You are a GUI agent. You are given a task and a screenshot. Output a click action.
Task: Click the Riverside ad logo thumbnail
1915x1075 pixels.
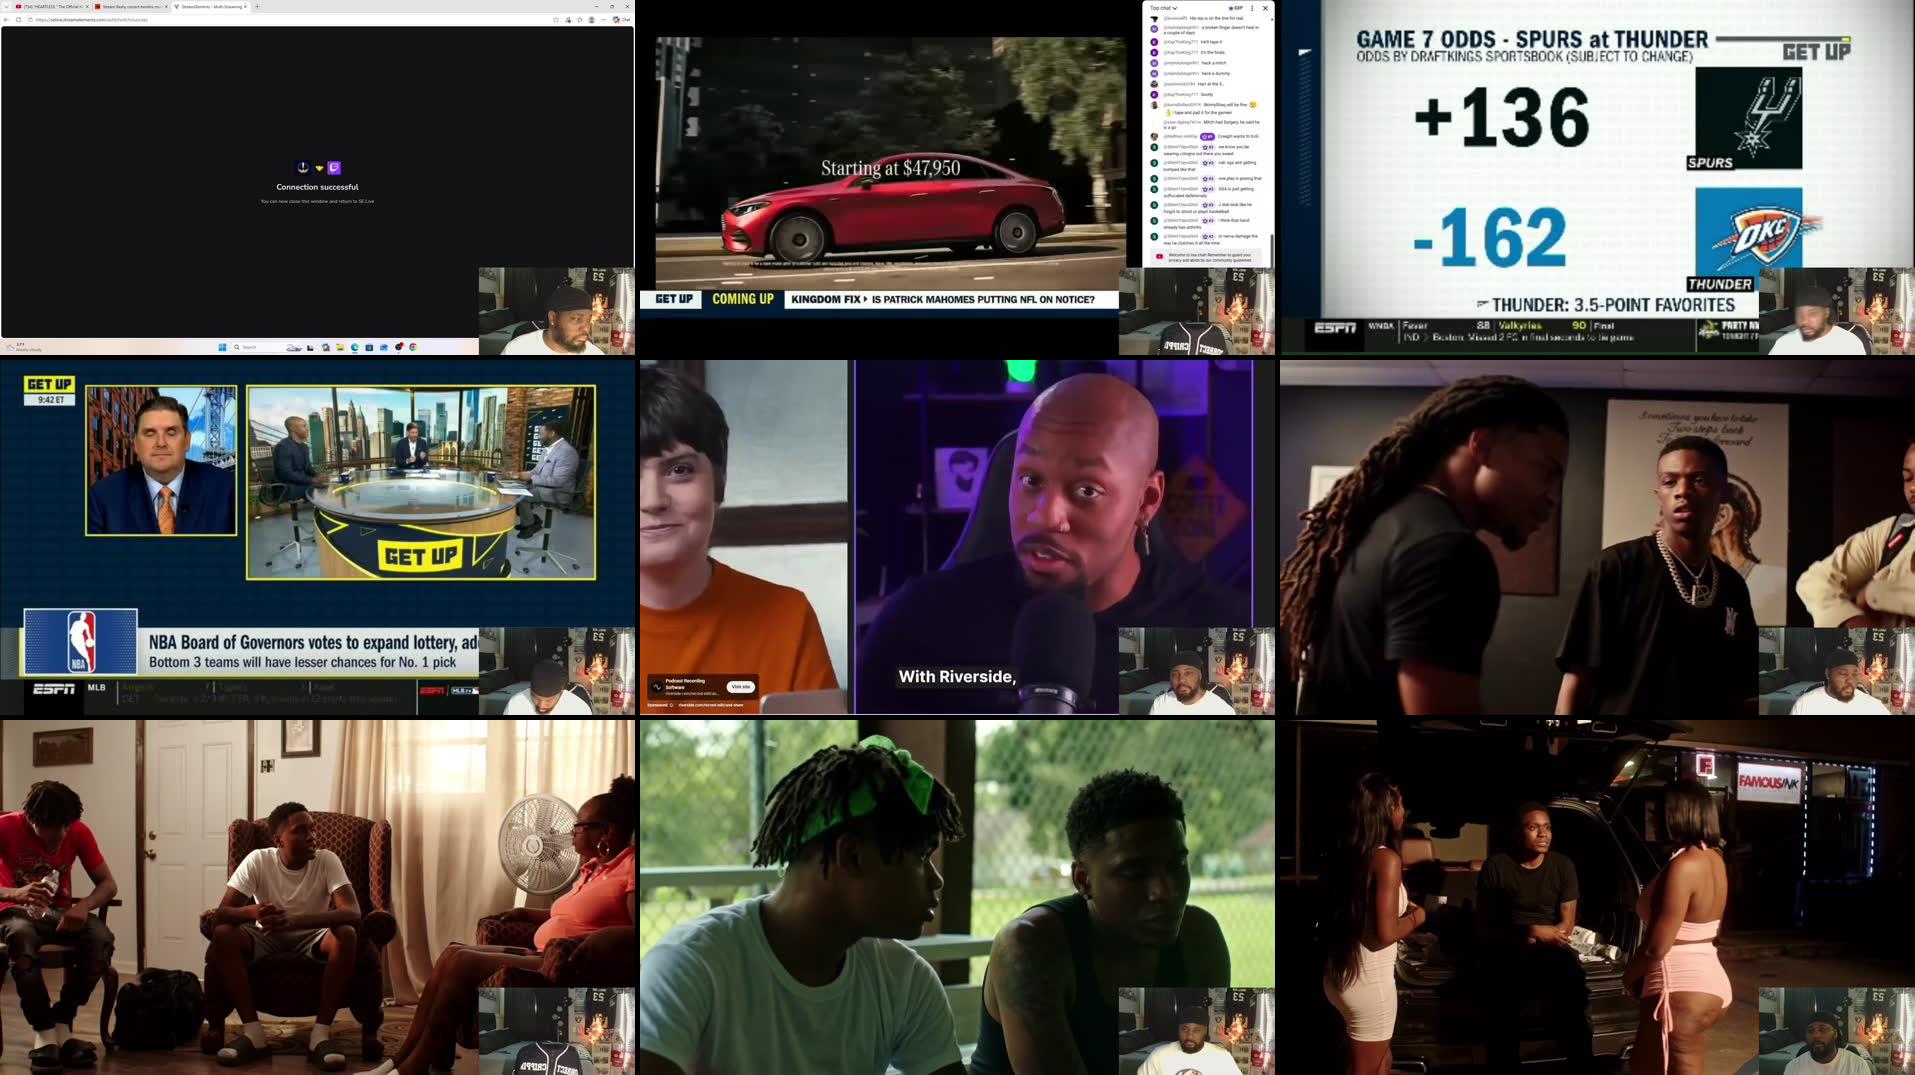[x=657, y=687]
